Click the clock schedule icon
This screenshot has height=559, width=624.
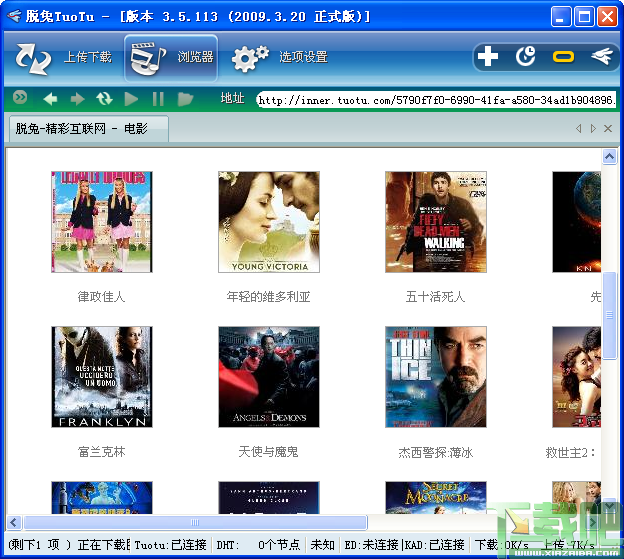[x=526, y=56]
